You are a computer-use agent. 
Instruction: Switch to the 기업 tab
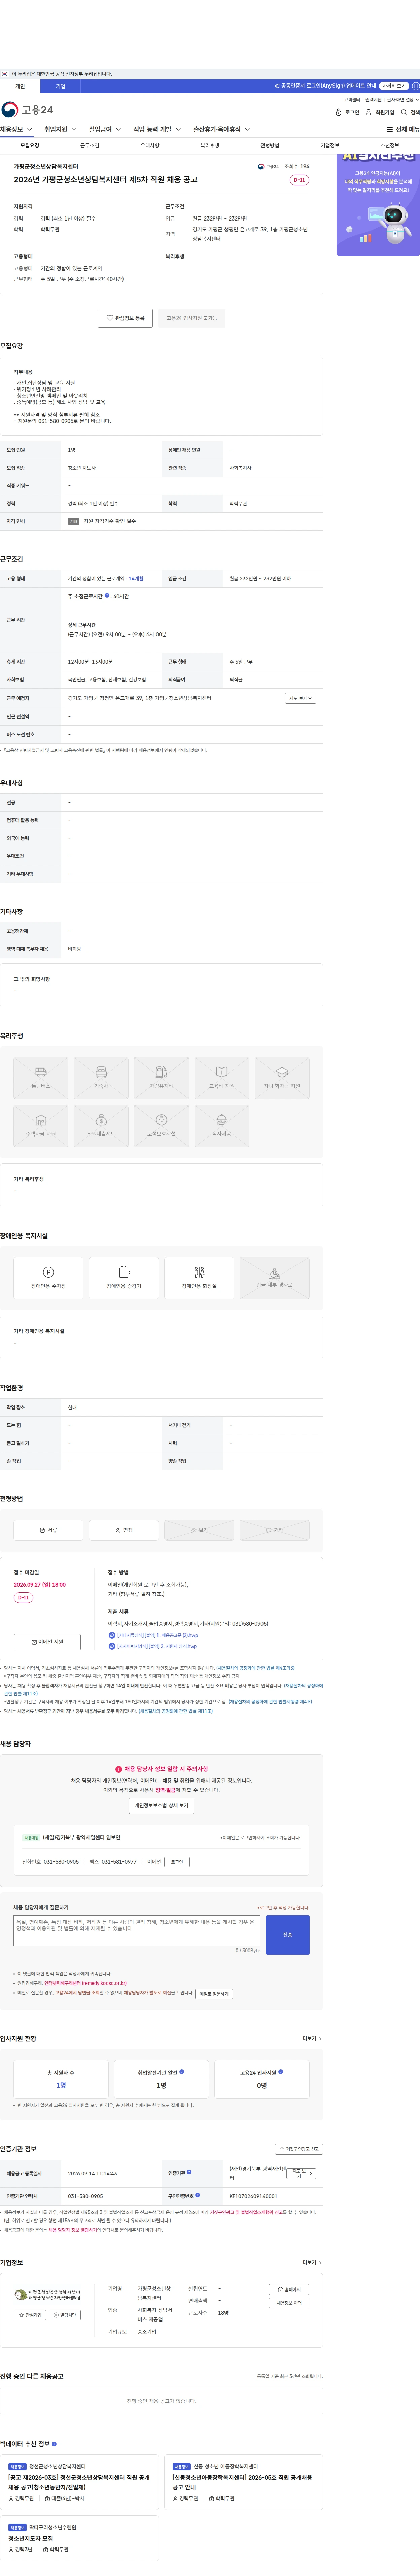(60, 86)
